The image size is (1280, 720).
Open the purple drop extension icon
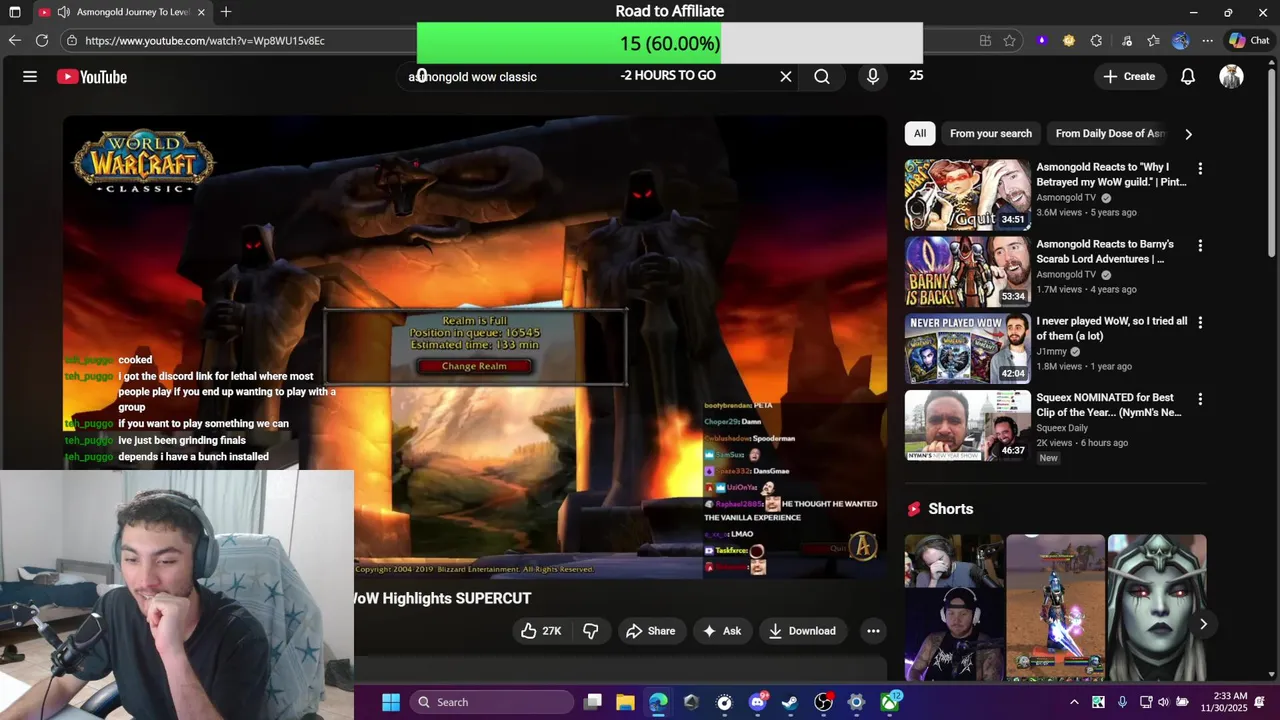(x=1042, y=41)
